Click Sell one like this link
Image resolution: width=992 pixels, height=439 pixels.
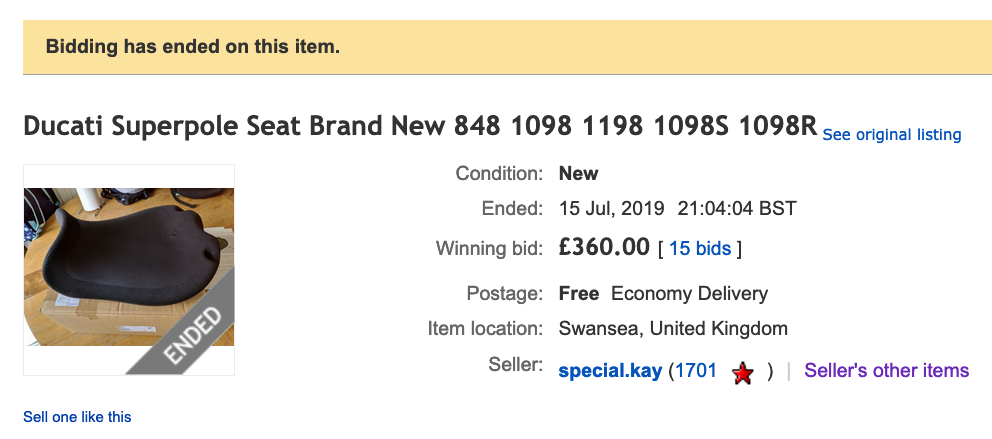[77, 417]
